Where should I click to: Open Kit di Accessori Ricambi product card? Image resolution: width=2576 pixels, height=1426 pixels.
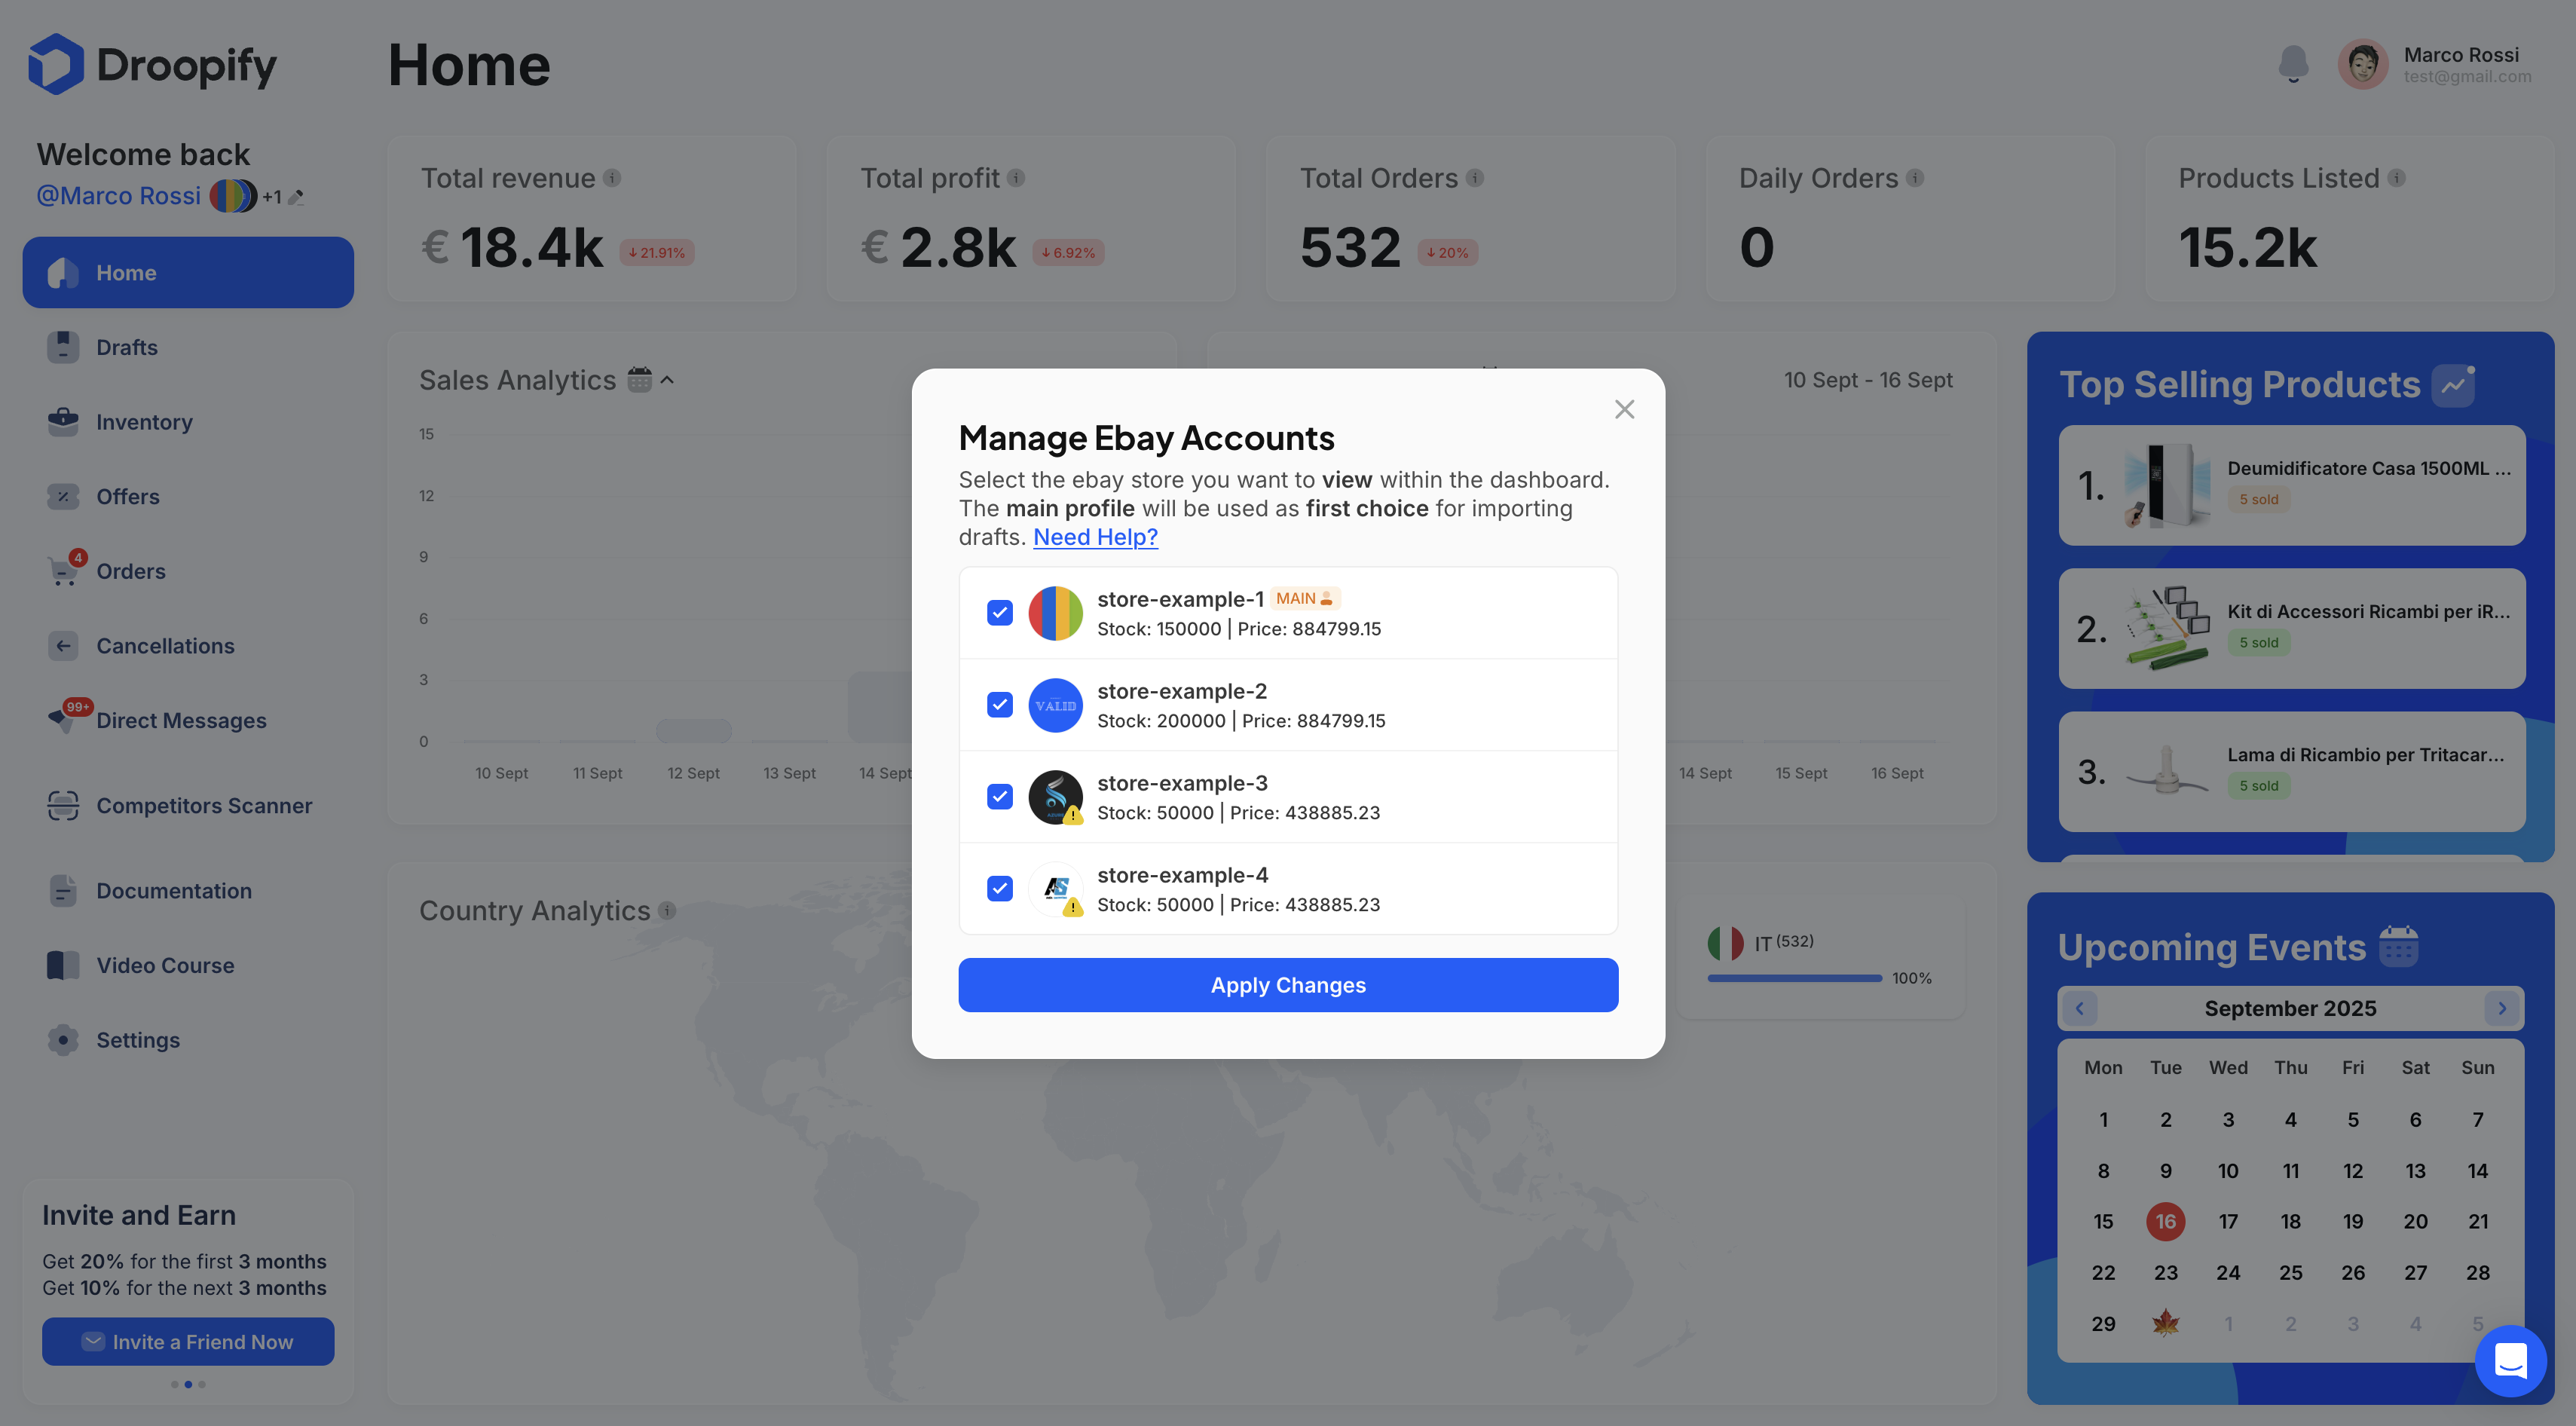(2292, 628)
